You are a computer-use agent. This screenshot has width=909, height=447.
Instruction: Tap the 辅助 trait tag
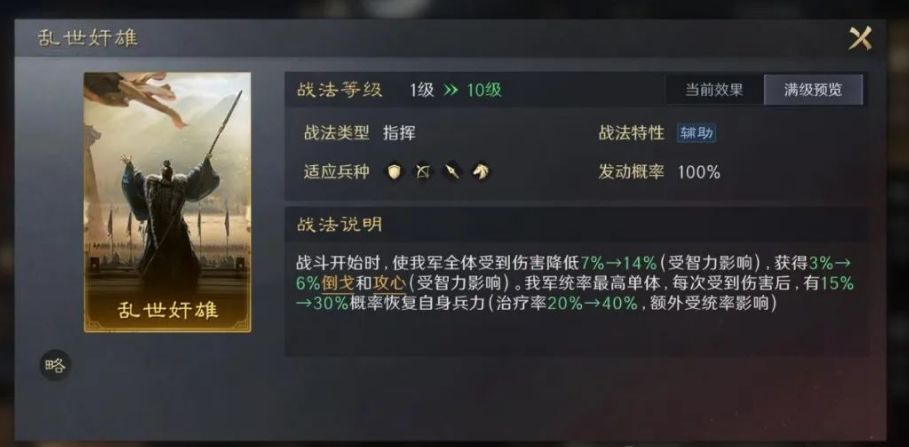click(696, 134)
